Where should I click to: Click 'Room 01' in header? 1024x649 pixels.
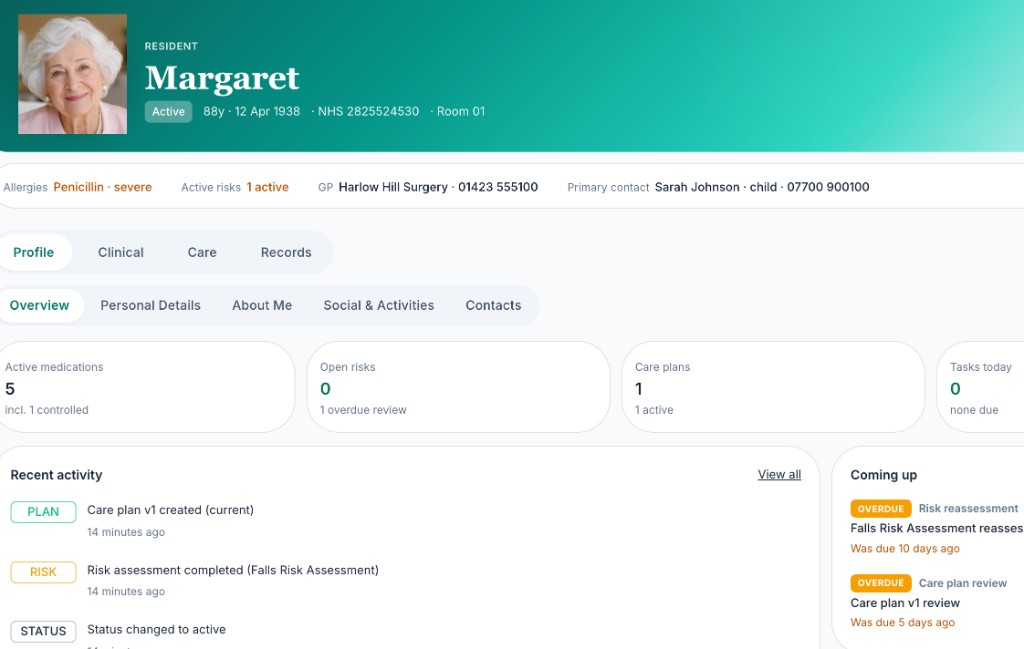461,112
